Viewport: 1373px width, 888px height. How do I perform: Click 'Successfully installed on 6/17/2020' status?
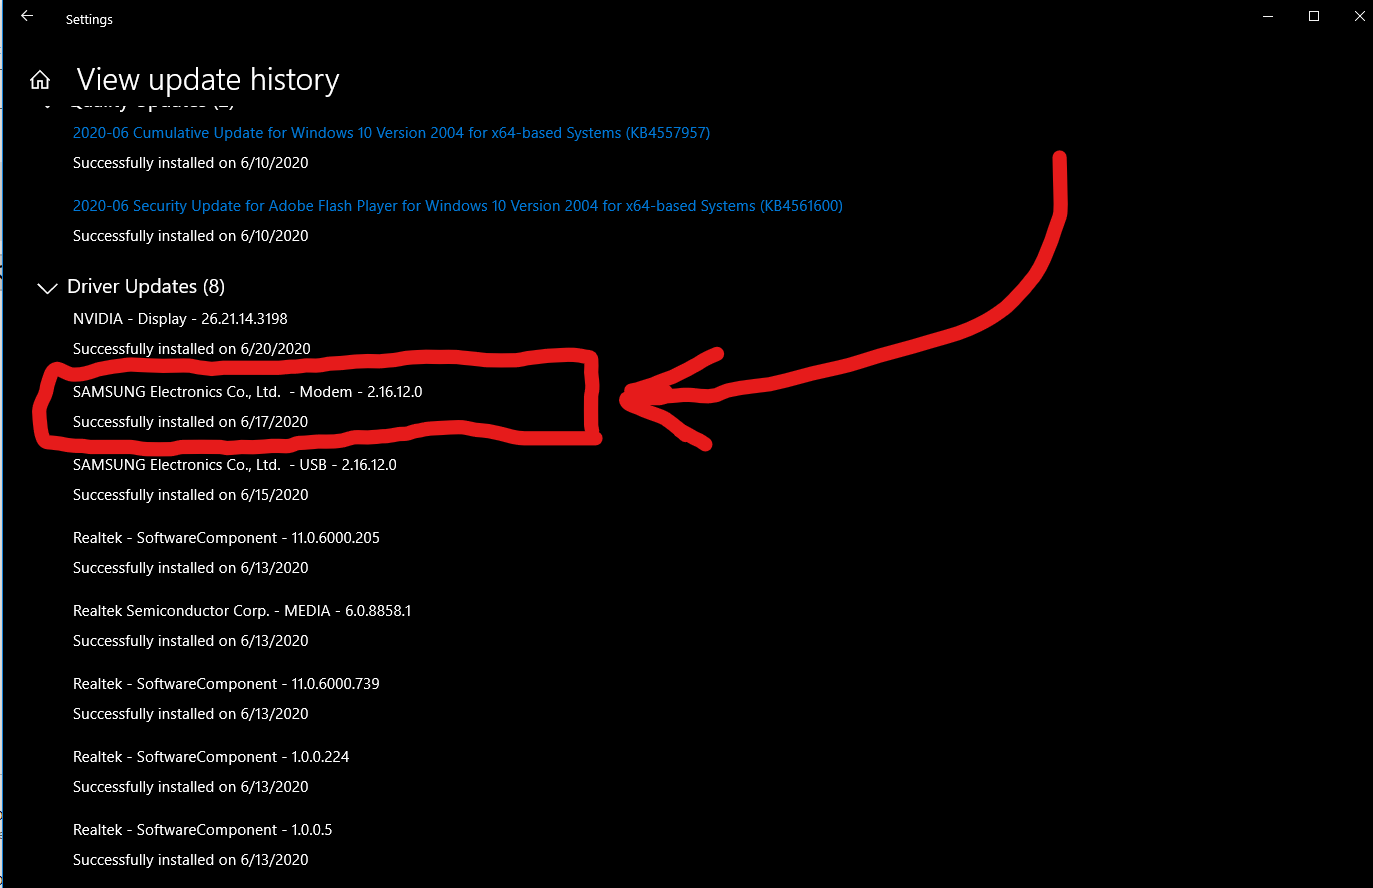(x=191, y=422)
